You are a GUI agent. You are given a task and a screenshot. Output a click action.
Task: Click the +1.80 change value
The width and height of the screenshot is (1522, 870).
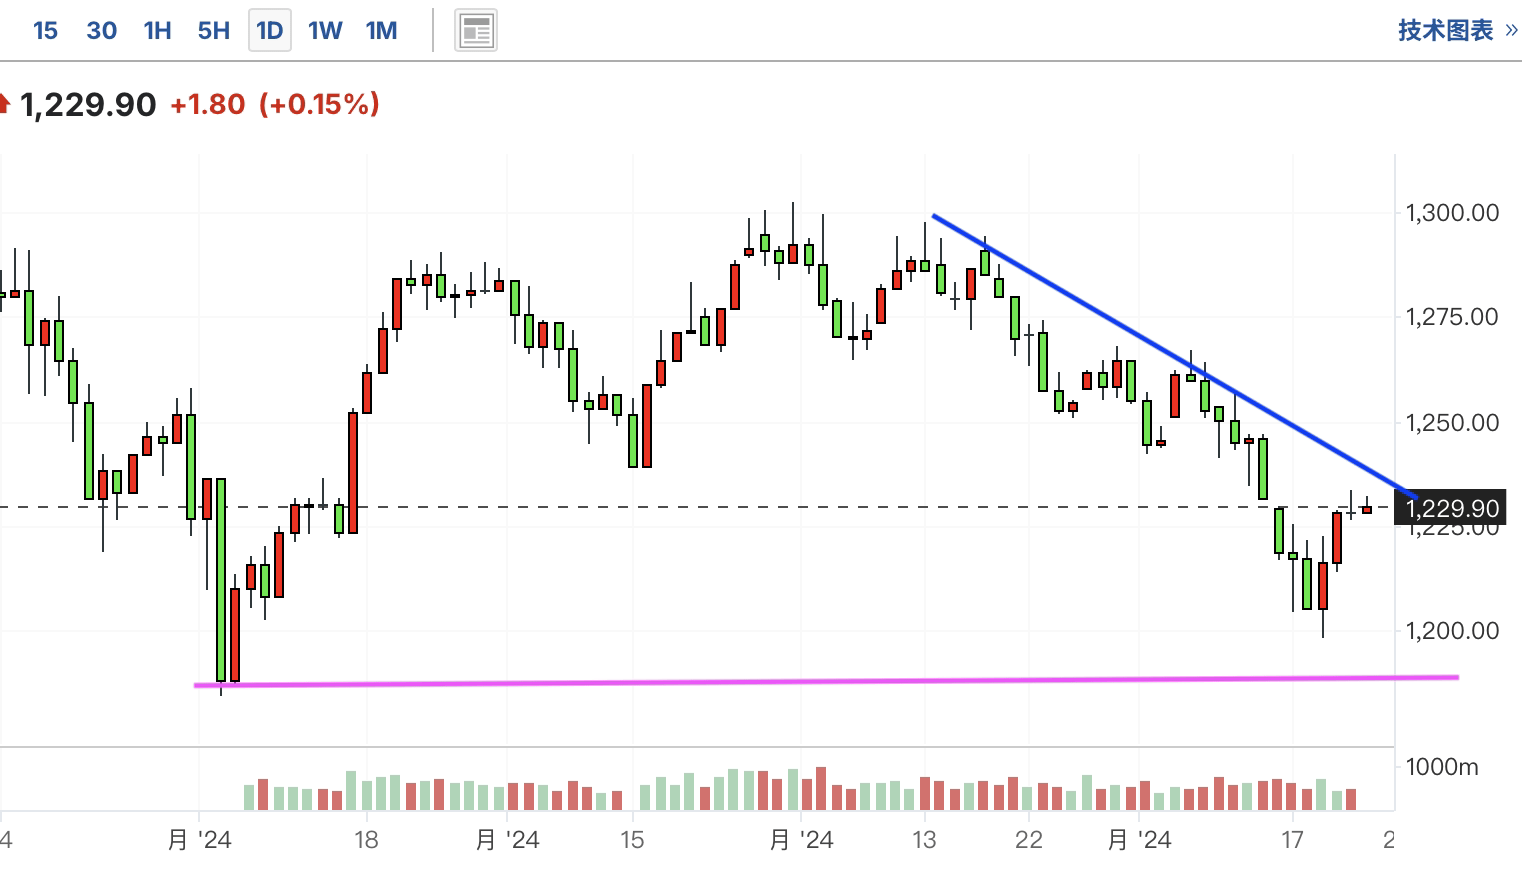coord(207,104)
